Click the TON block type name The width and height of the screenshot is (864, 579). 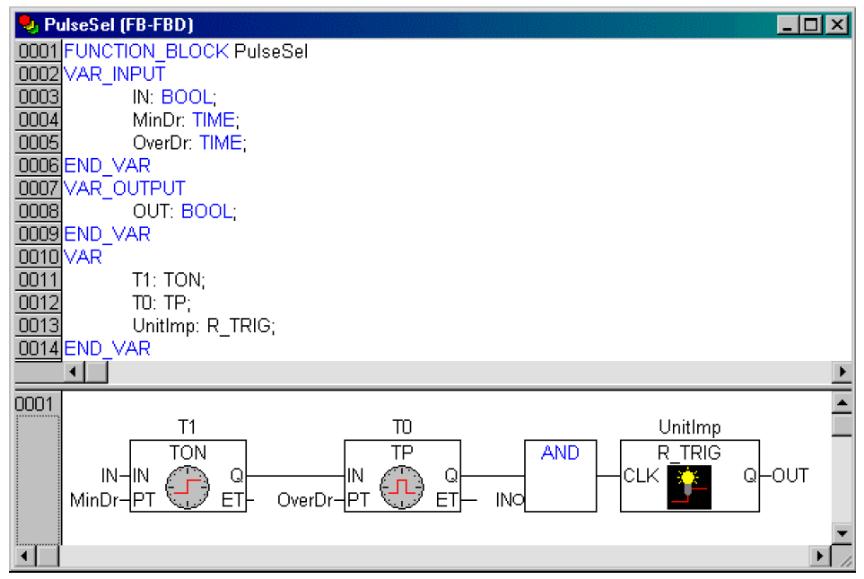tap(187, 453)
